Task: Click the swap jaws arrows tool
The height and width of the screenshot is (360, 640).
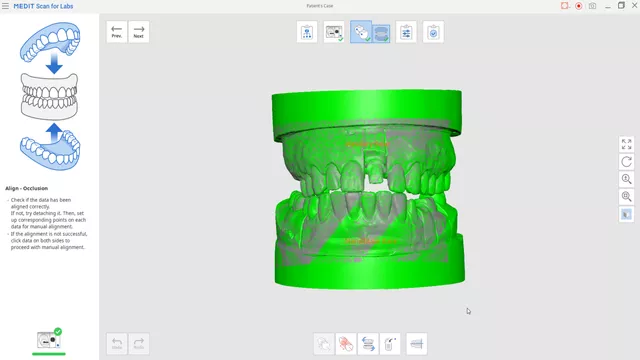Action: pyautogui.click(x=368, y=344)
